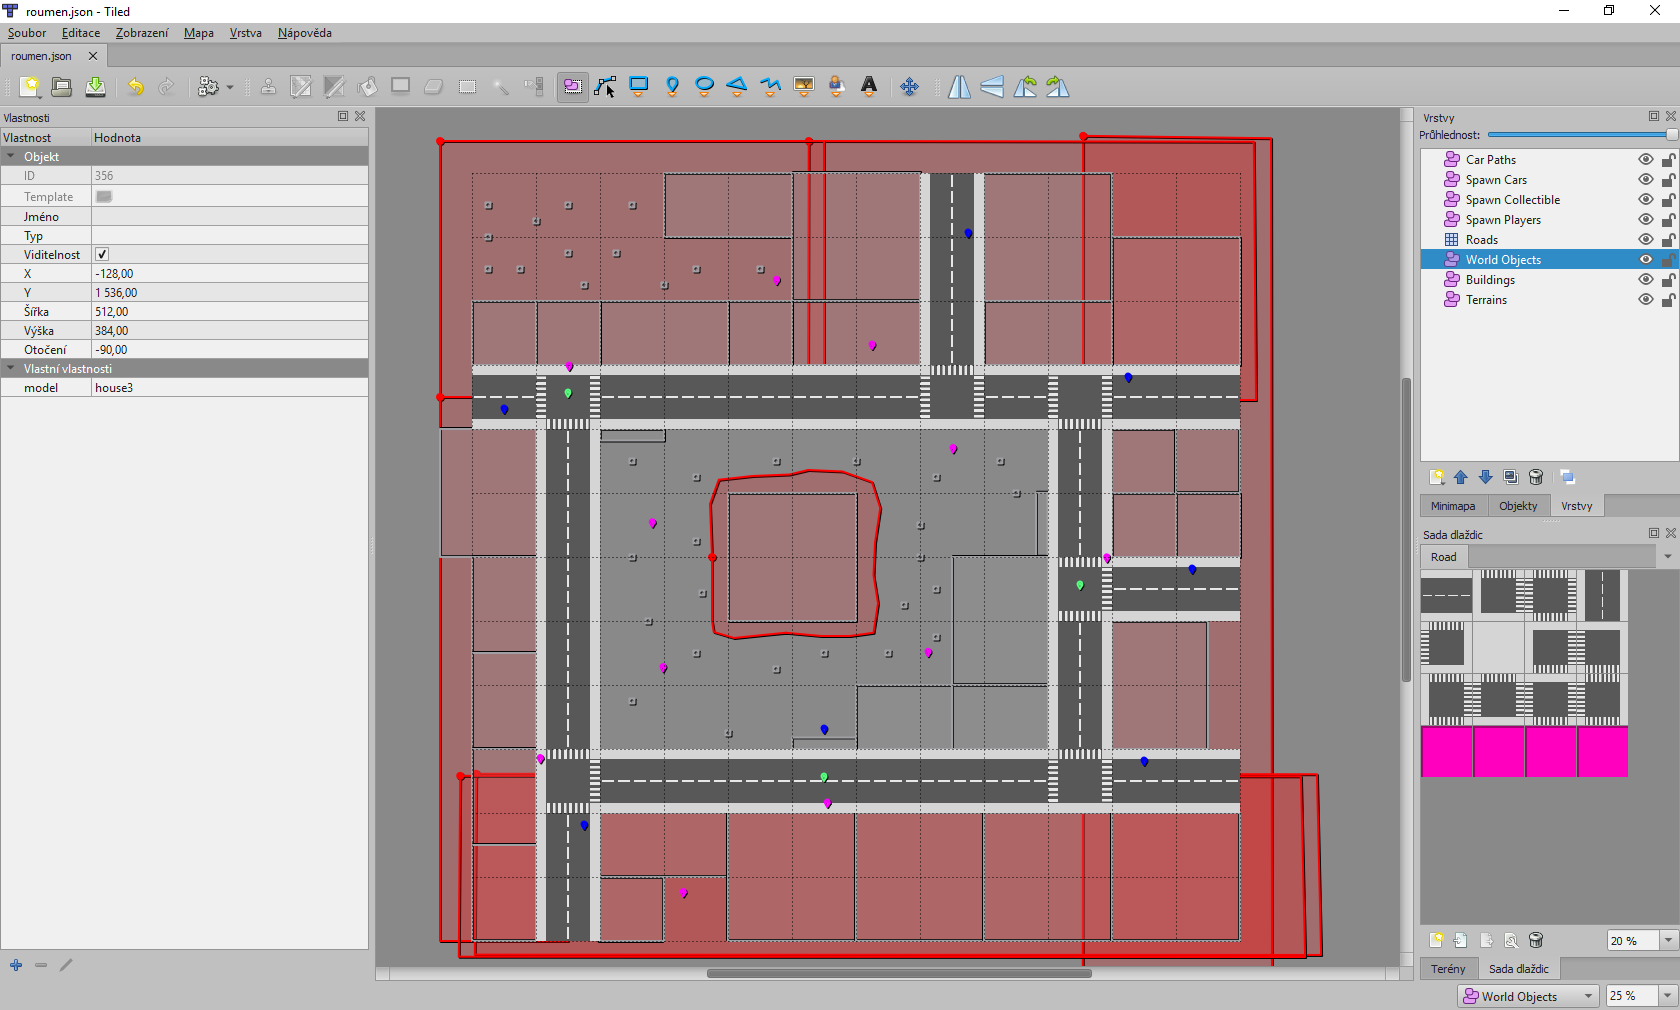1680x1010 pixels.
Task: Pick the Insert Polygon tool
Action: point(737,87)
